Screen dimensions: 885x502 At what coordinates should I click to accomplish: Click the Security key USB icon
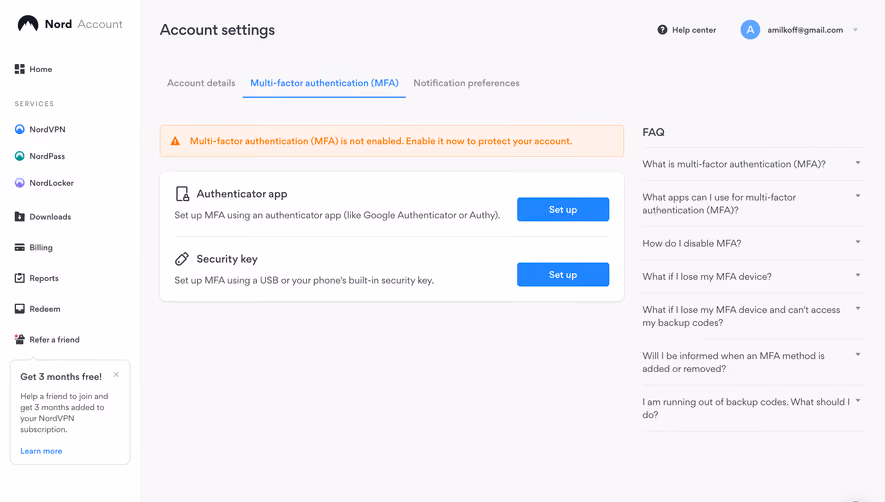(182, 259)
